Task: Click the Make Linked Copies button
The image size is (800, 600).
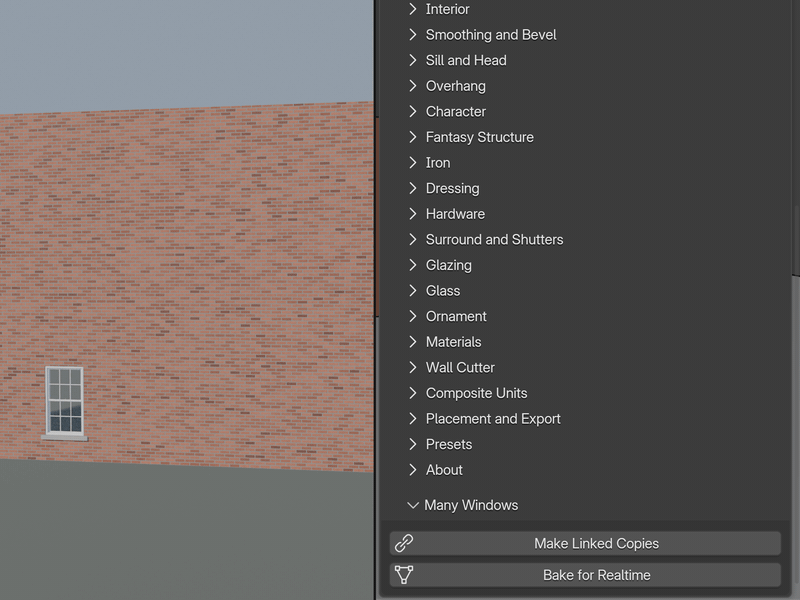Action: coord(585,543)
